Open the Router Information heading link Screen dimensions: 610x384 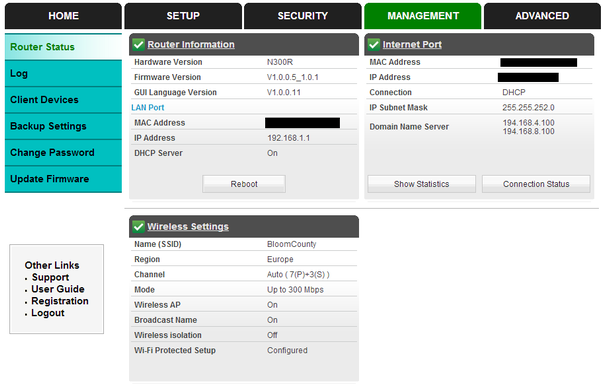coord(191,44)
